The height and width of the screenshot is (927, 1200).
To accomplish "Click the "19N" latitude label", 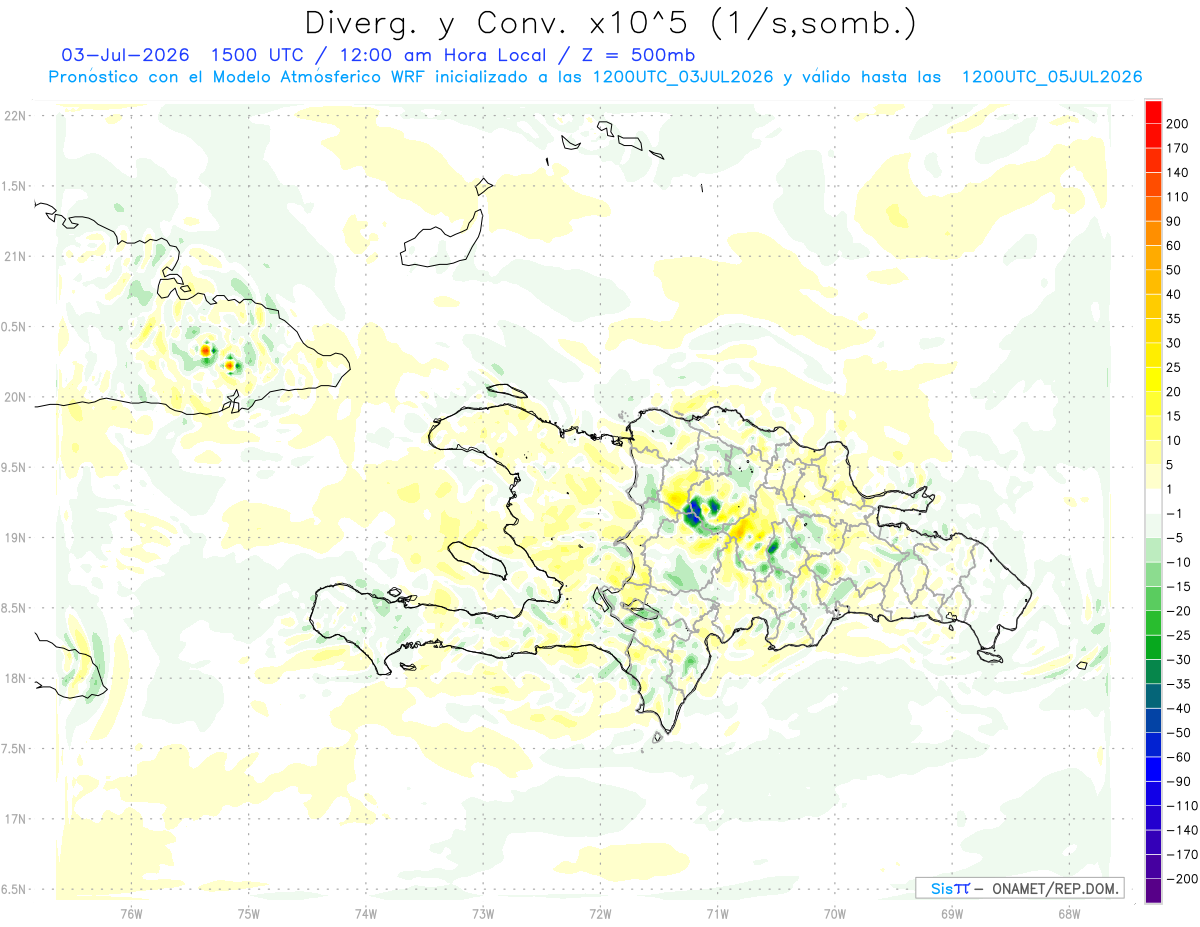I will click(15, 538).
